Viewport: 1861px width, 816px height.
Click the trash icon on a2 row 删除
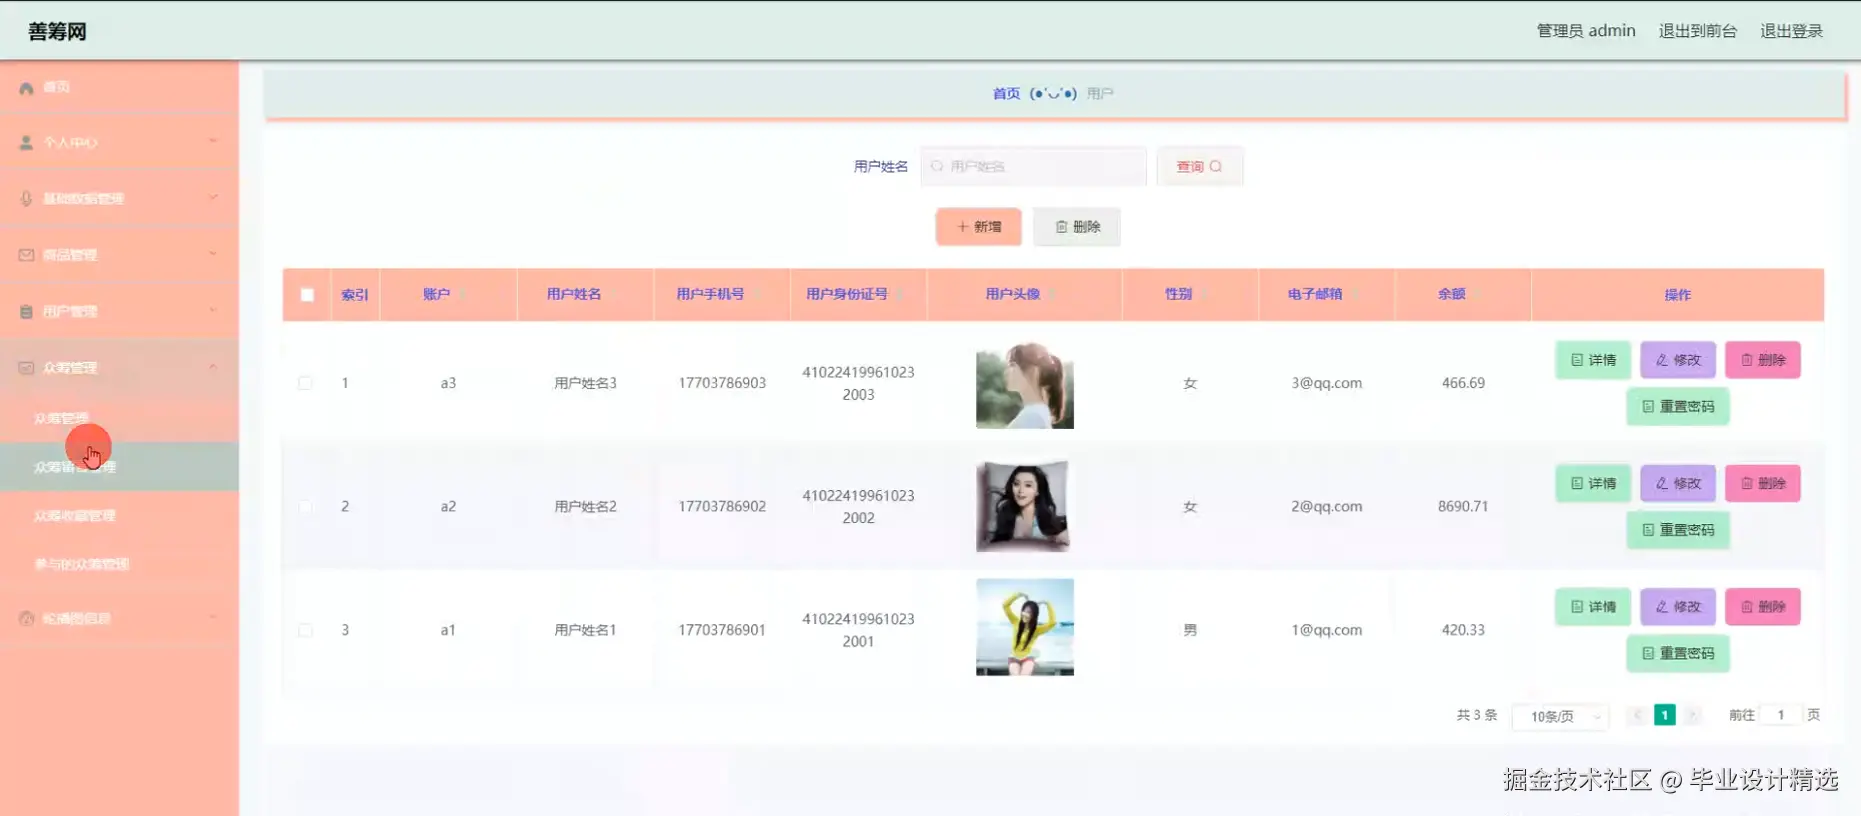1747,484
